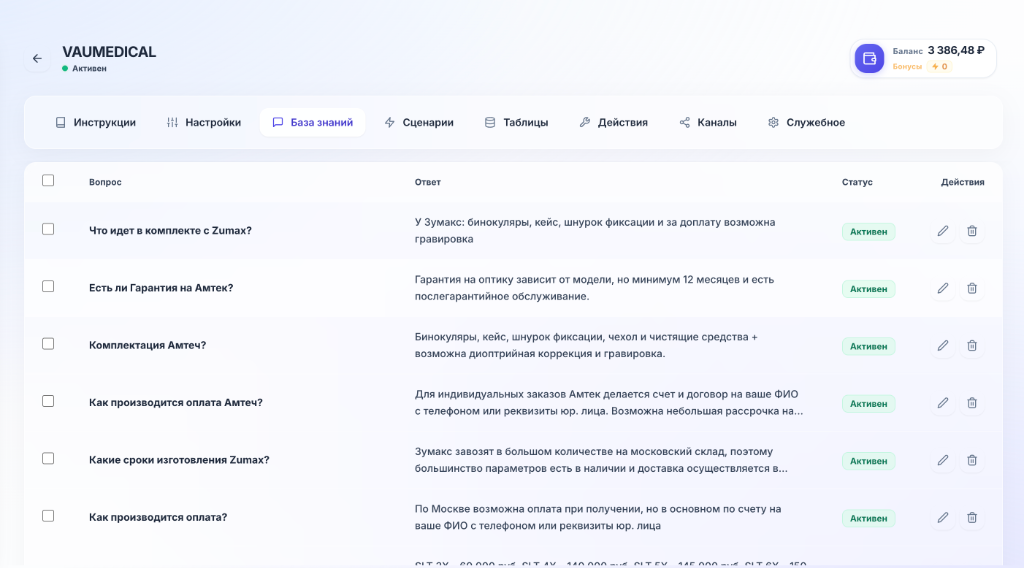Edit the 'Как производится оплата Амтеч?' entry
The image size is (1024, 568).
[943, 403]
